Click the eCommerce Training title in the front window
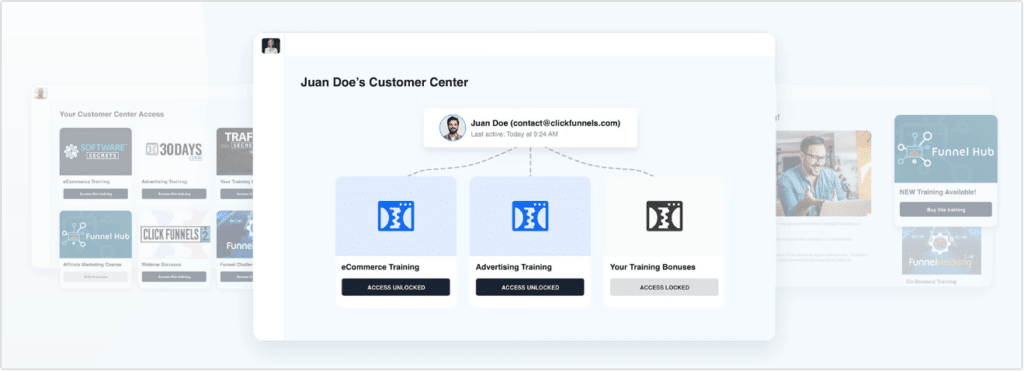 380,267
